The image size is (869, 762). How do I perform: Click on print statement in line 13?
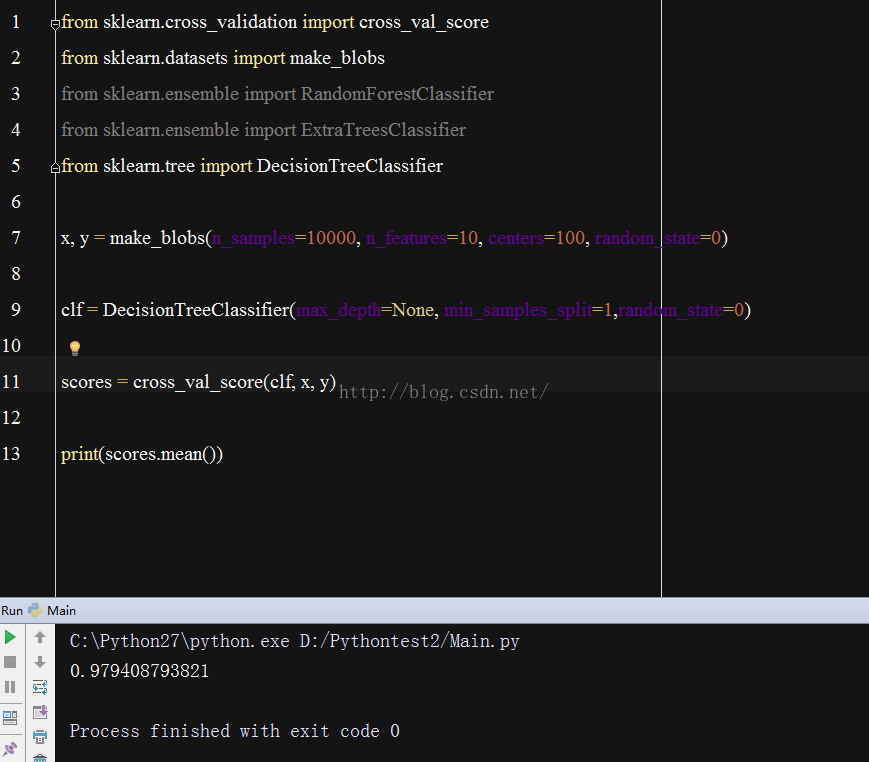pyautogui.click(x=142, y=454)
